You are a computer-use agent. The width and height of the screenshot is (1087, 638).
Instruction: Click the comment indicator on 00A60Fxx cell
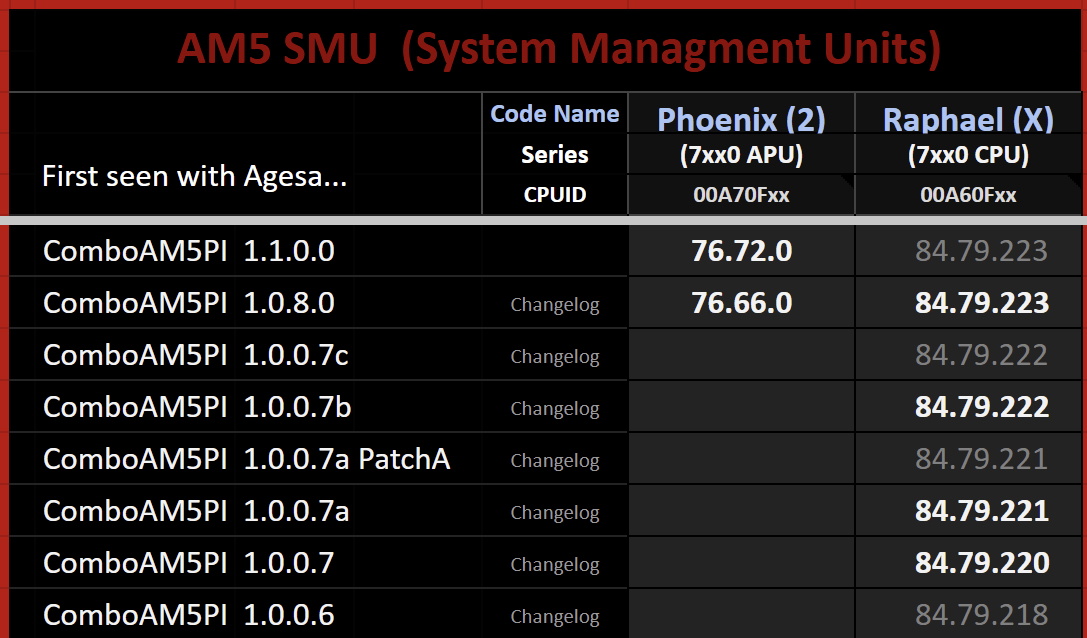coord(1076,180)
